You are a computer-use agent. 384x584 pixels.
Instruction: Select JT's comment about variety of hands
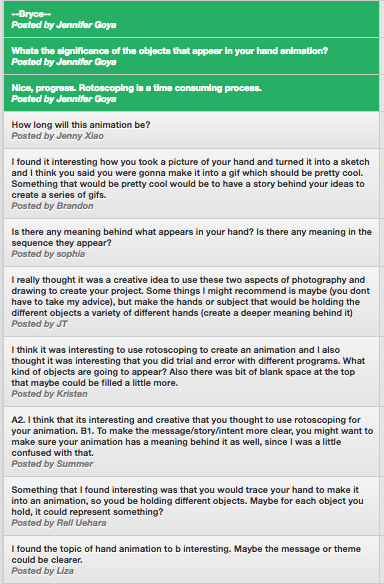[191, 302]
